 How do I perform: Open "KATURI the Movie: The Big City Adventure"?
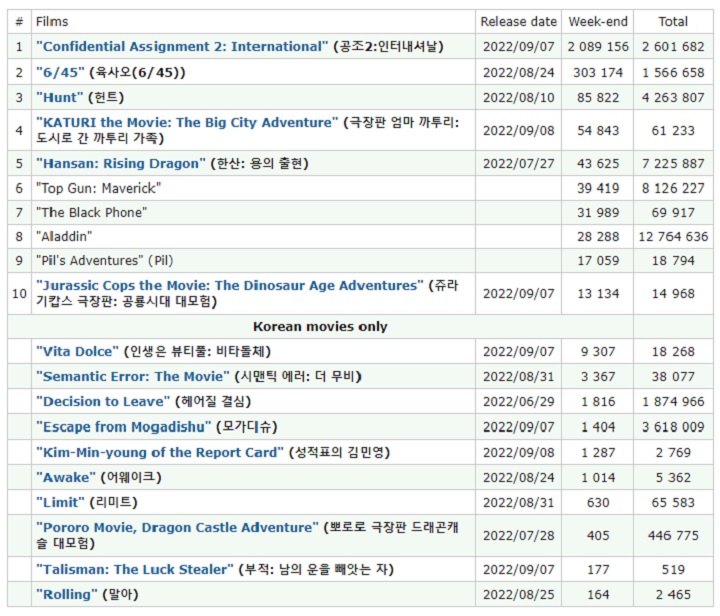tap(187, 123)
